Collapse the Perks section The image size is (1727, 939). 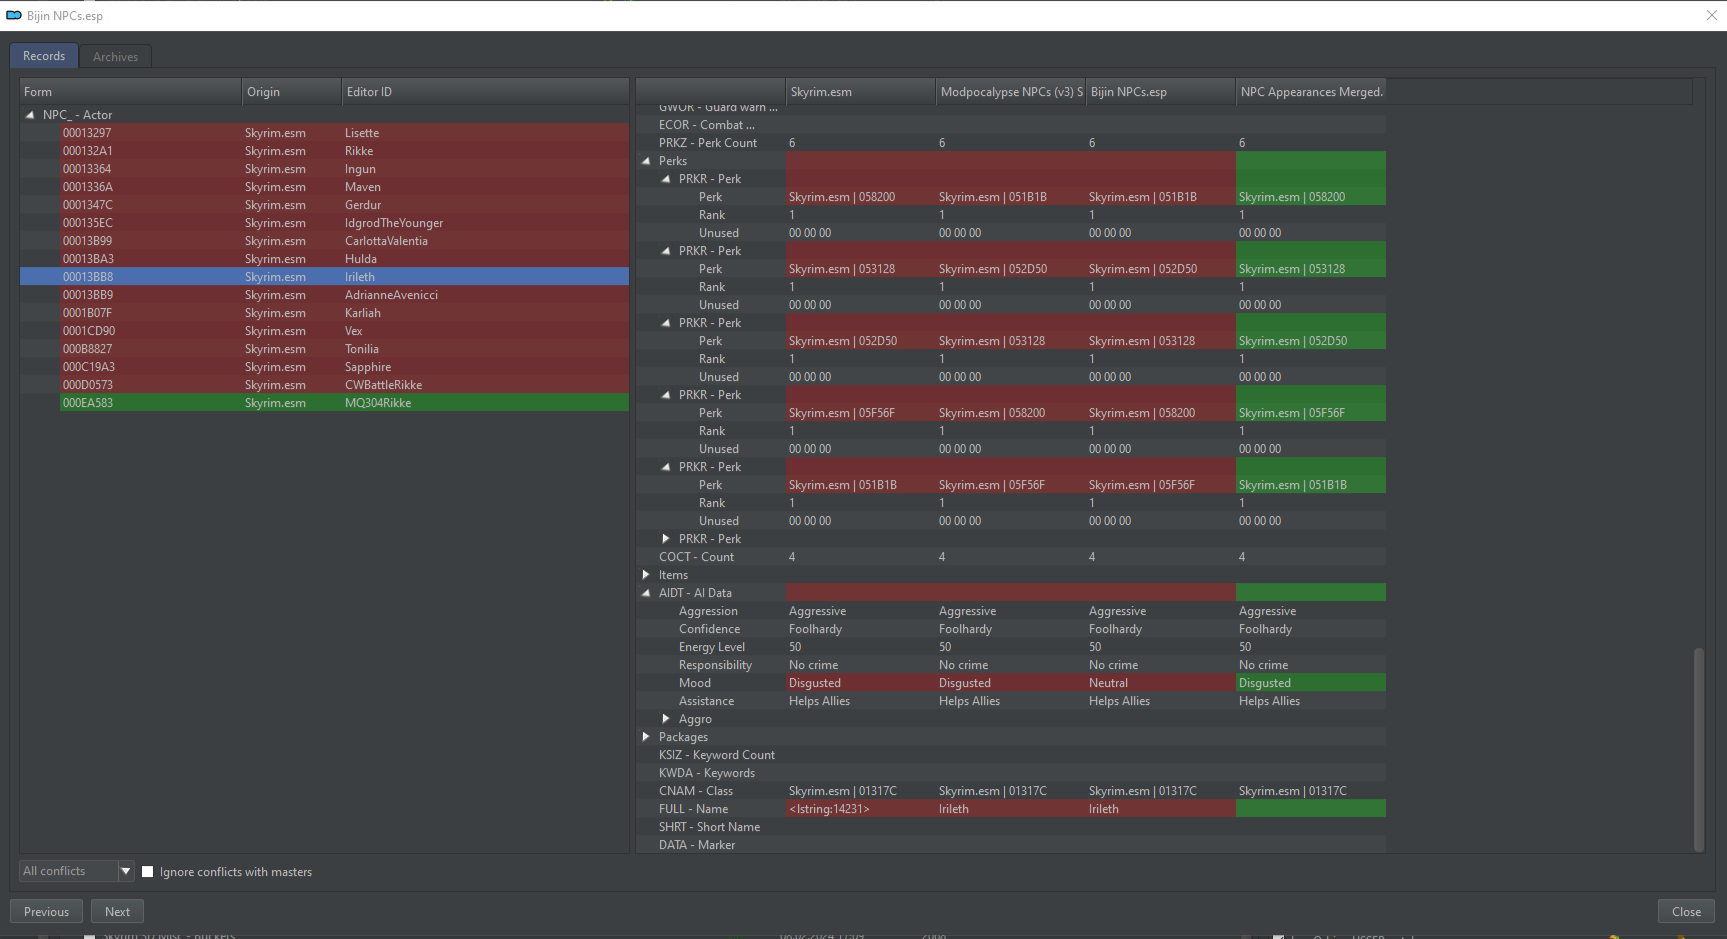(x=646, y=161)
